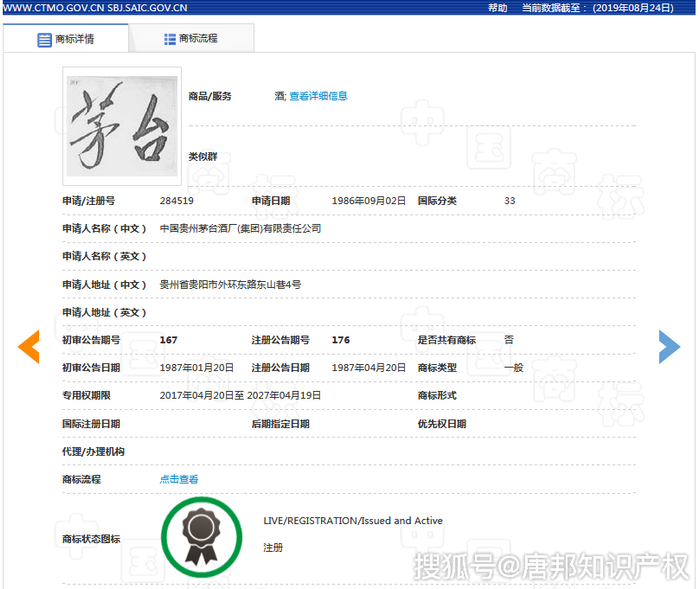Image resolution: width=700 pixels, height=589 pixels.
Task: Open the 茅台 trademark image thumbnail
Action: pyautogui.click(x=122, y=126)
